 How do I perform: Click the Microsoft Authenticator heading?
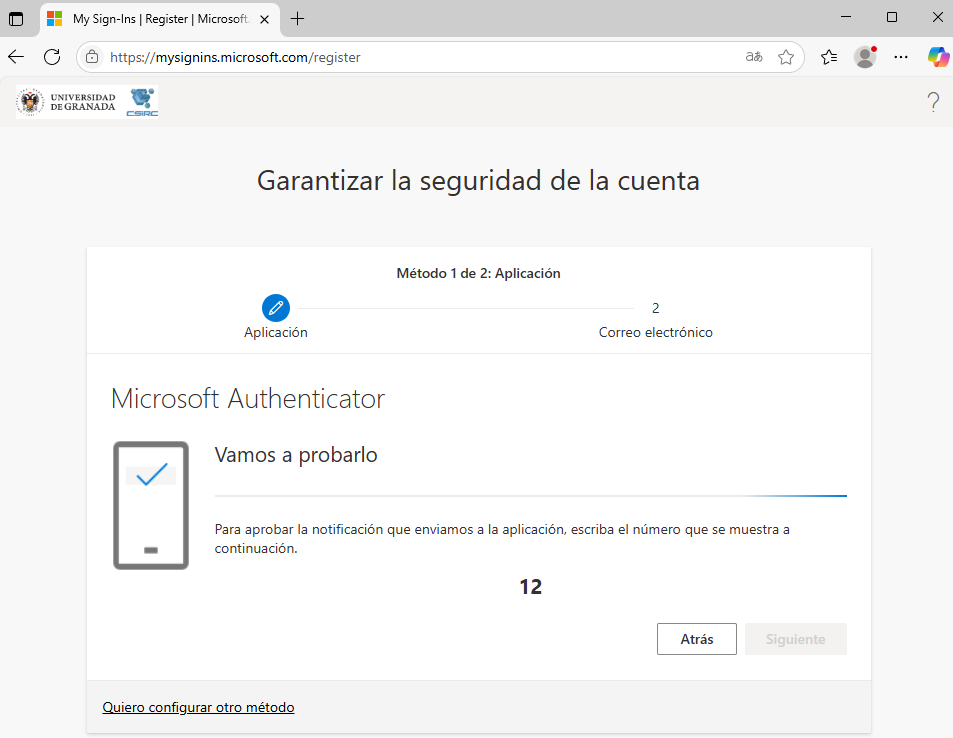pos(248,399)
